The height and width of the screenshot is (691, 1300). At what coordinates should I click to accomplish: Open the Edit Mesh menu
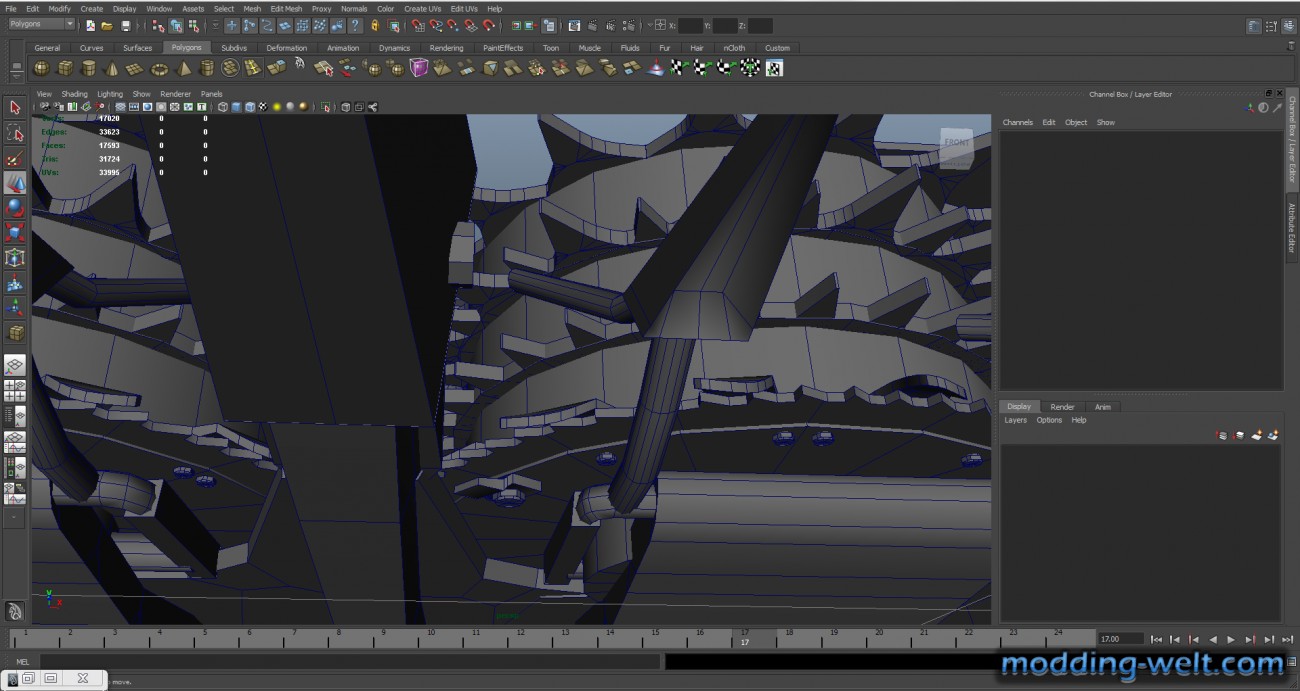286,8
